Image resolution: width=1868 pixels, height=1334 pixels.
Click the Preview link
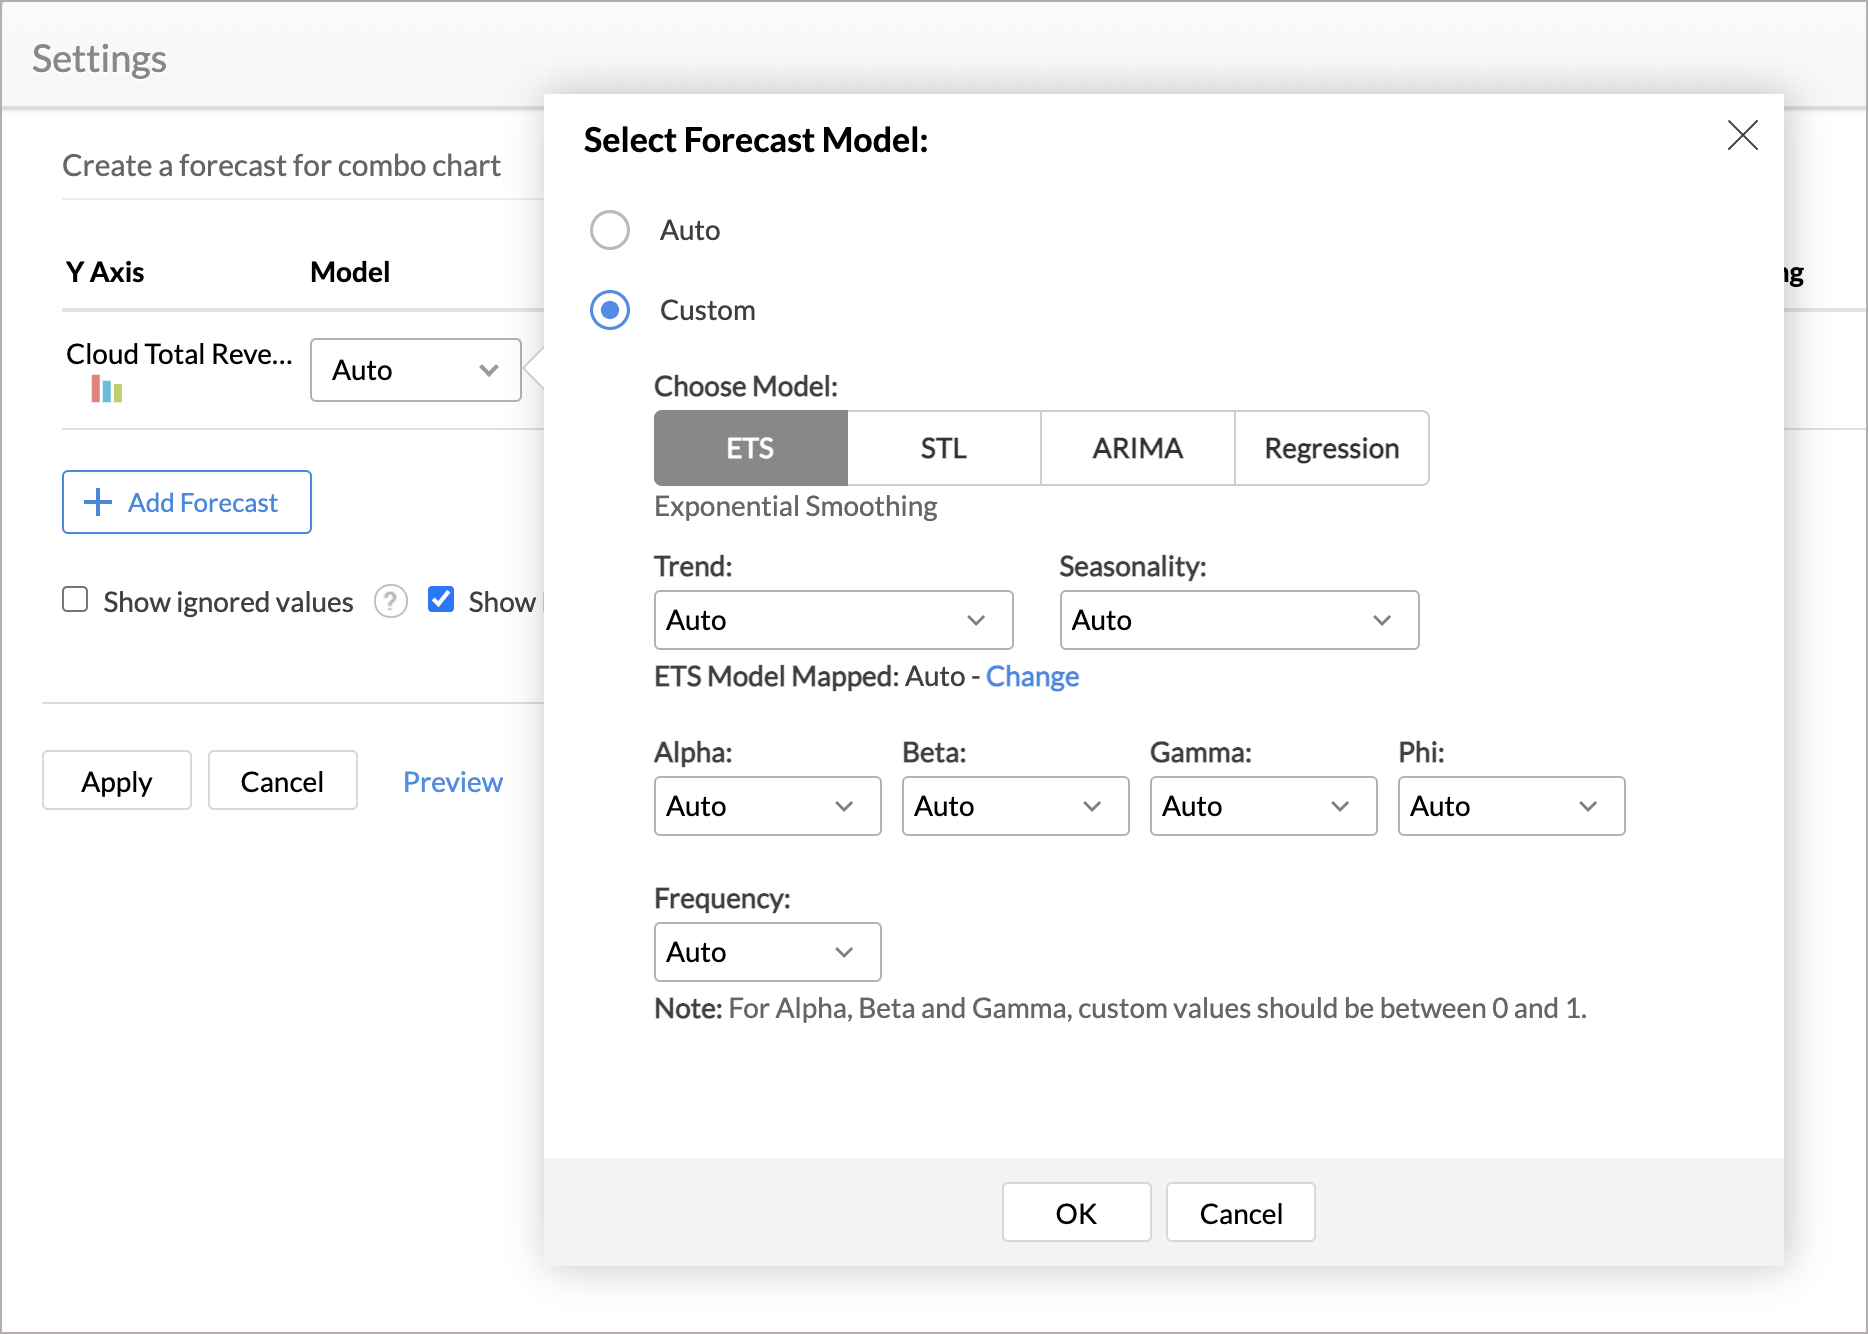pos(452,781)
